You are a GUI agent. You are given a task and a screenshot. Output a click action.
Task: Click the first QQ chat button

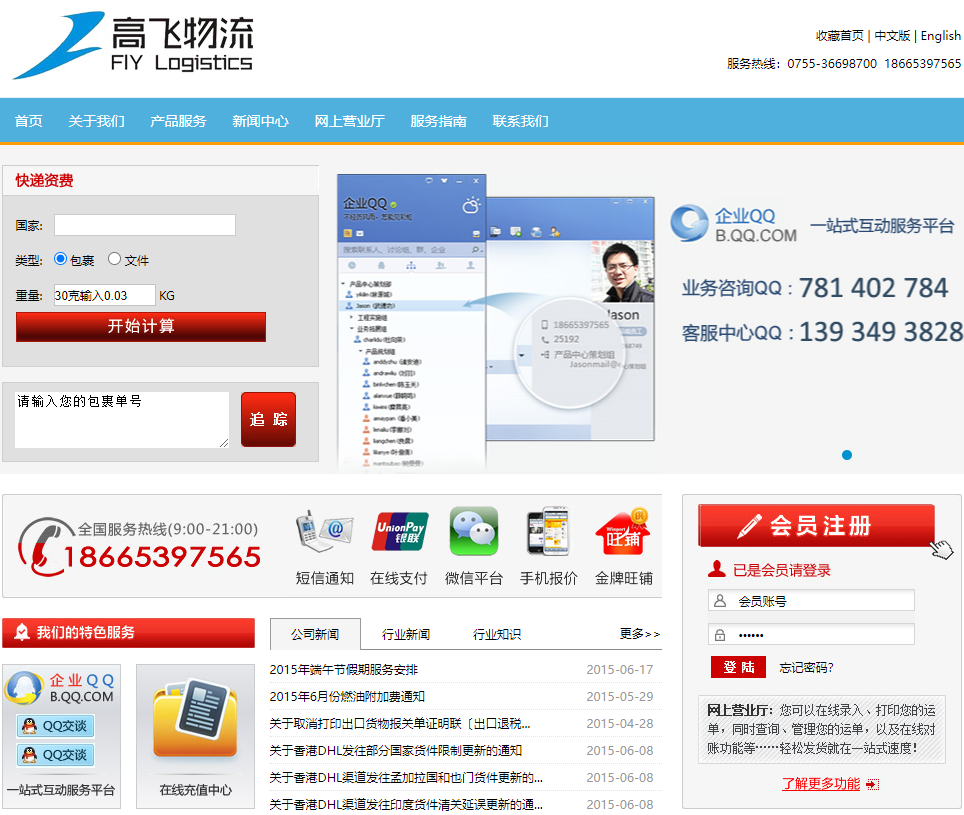pos(55,726)
